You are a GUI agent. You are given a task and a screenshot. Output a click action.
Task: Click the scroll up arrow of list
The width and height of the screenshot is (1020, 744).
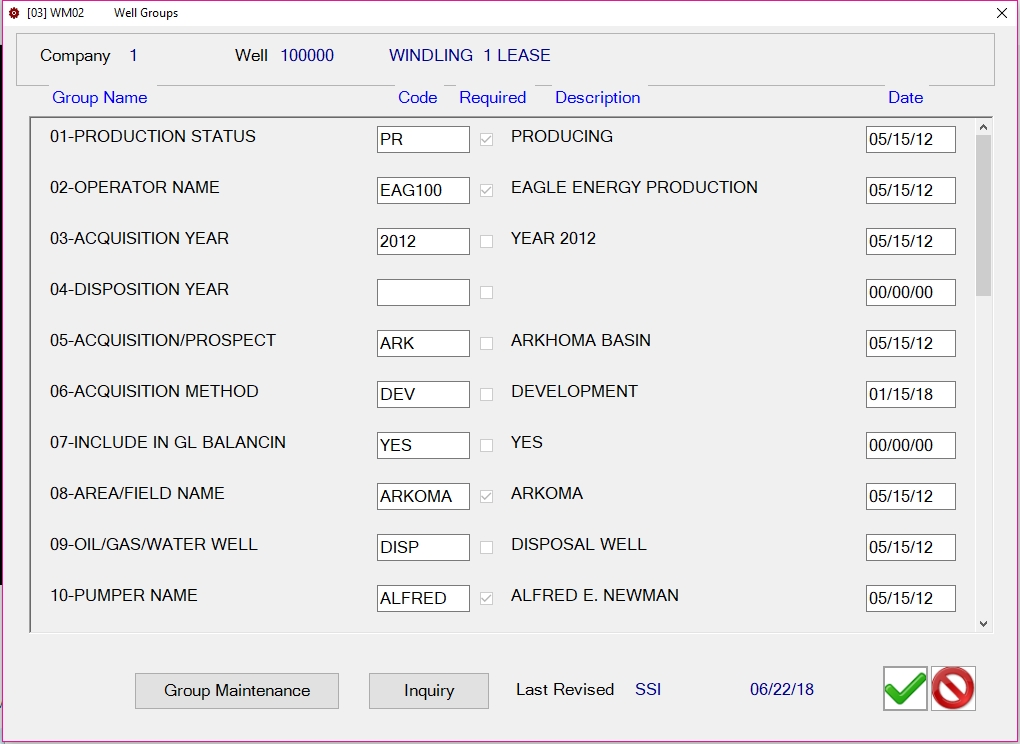coord(983,127)
